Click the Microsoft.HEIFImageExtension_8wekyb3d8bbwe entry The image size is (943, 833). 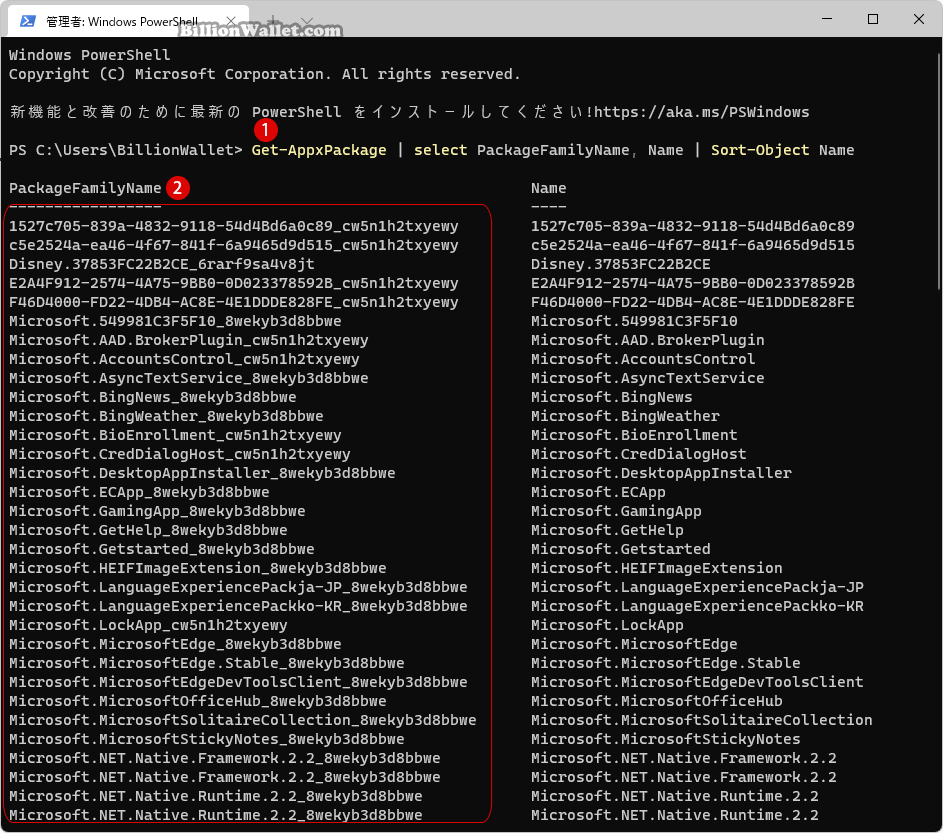tap(198, 568)
